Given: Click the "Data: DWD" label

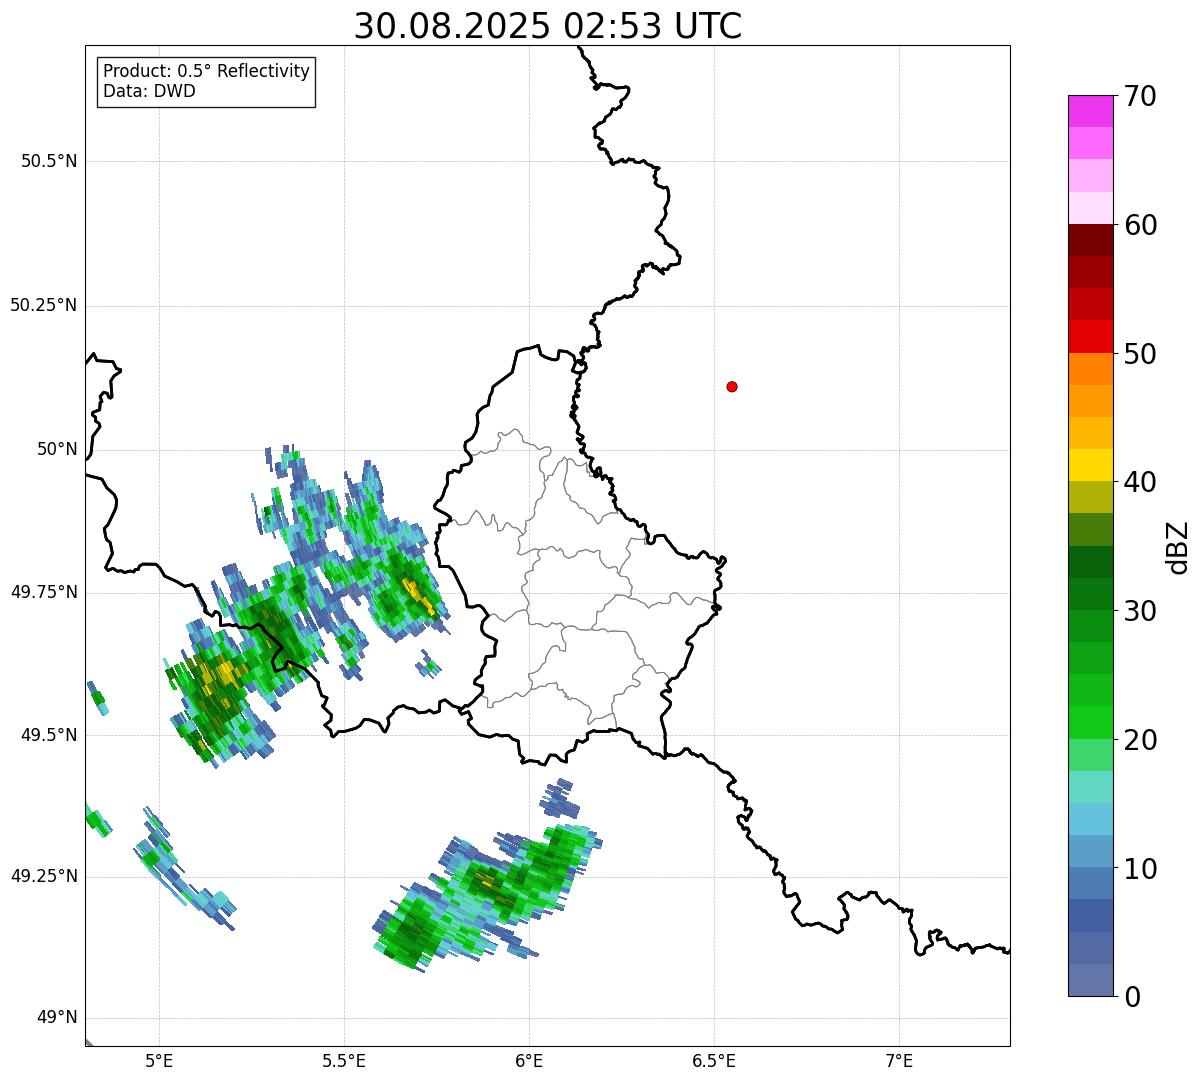Looking at the screenshot, I should 149,91.
